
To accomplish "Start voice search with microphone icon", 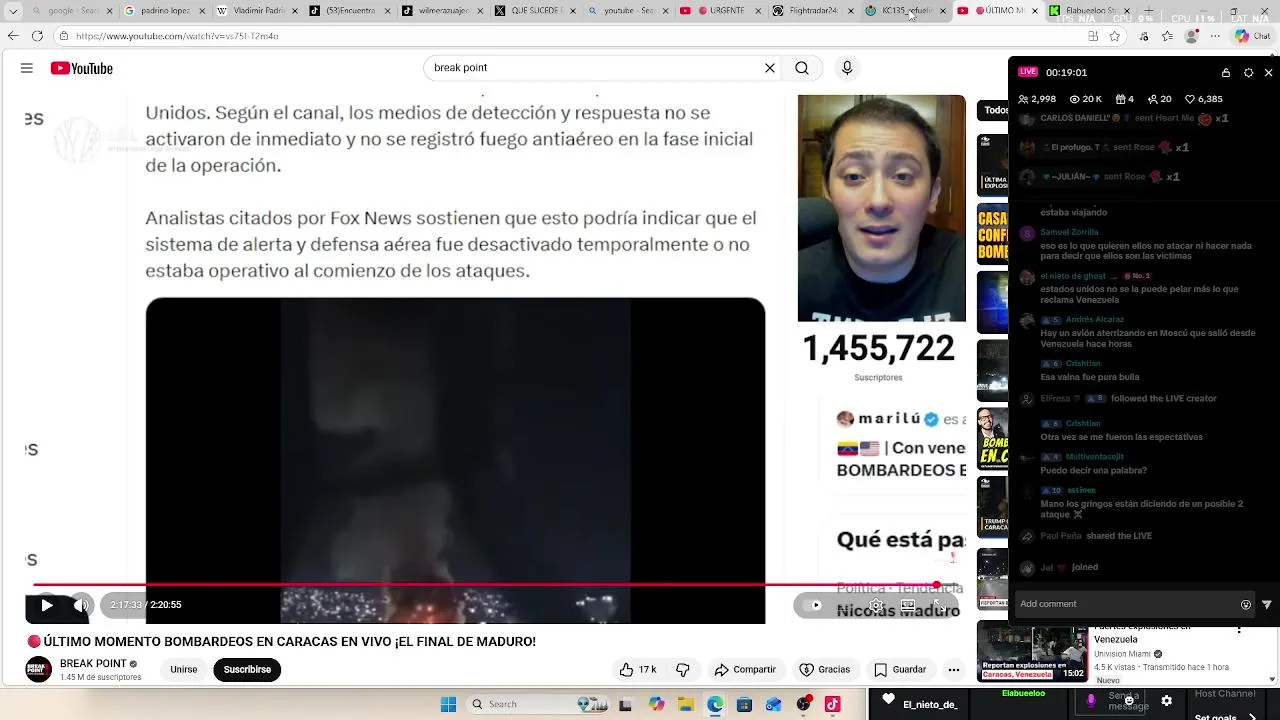I will (847, 68).
